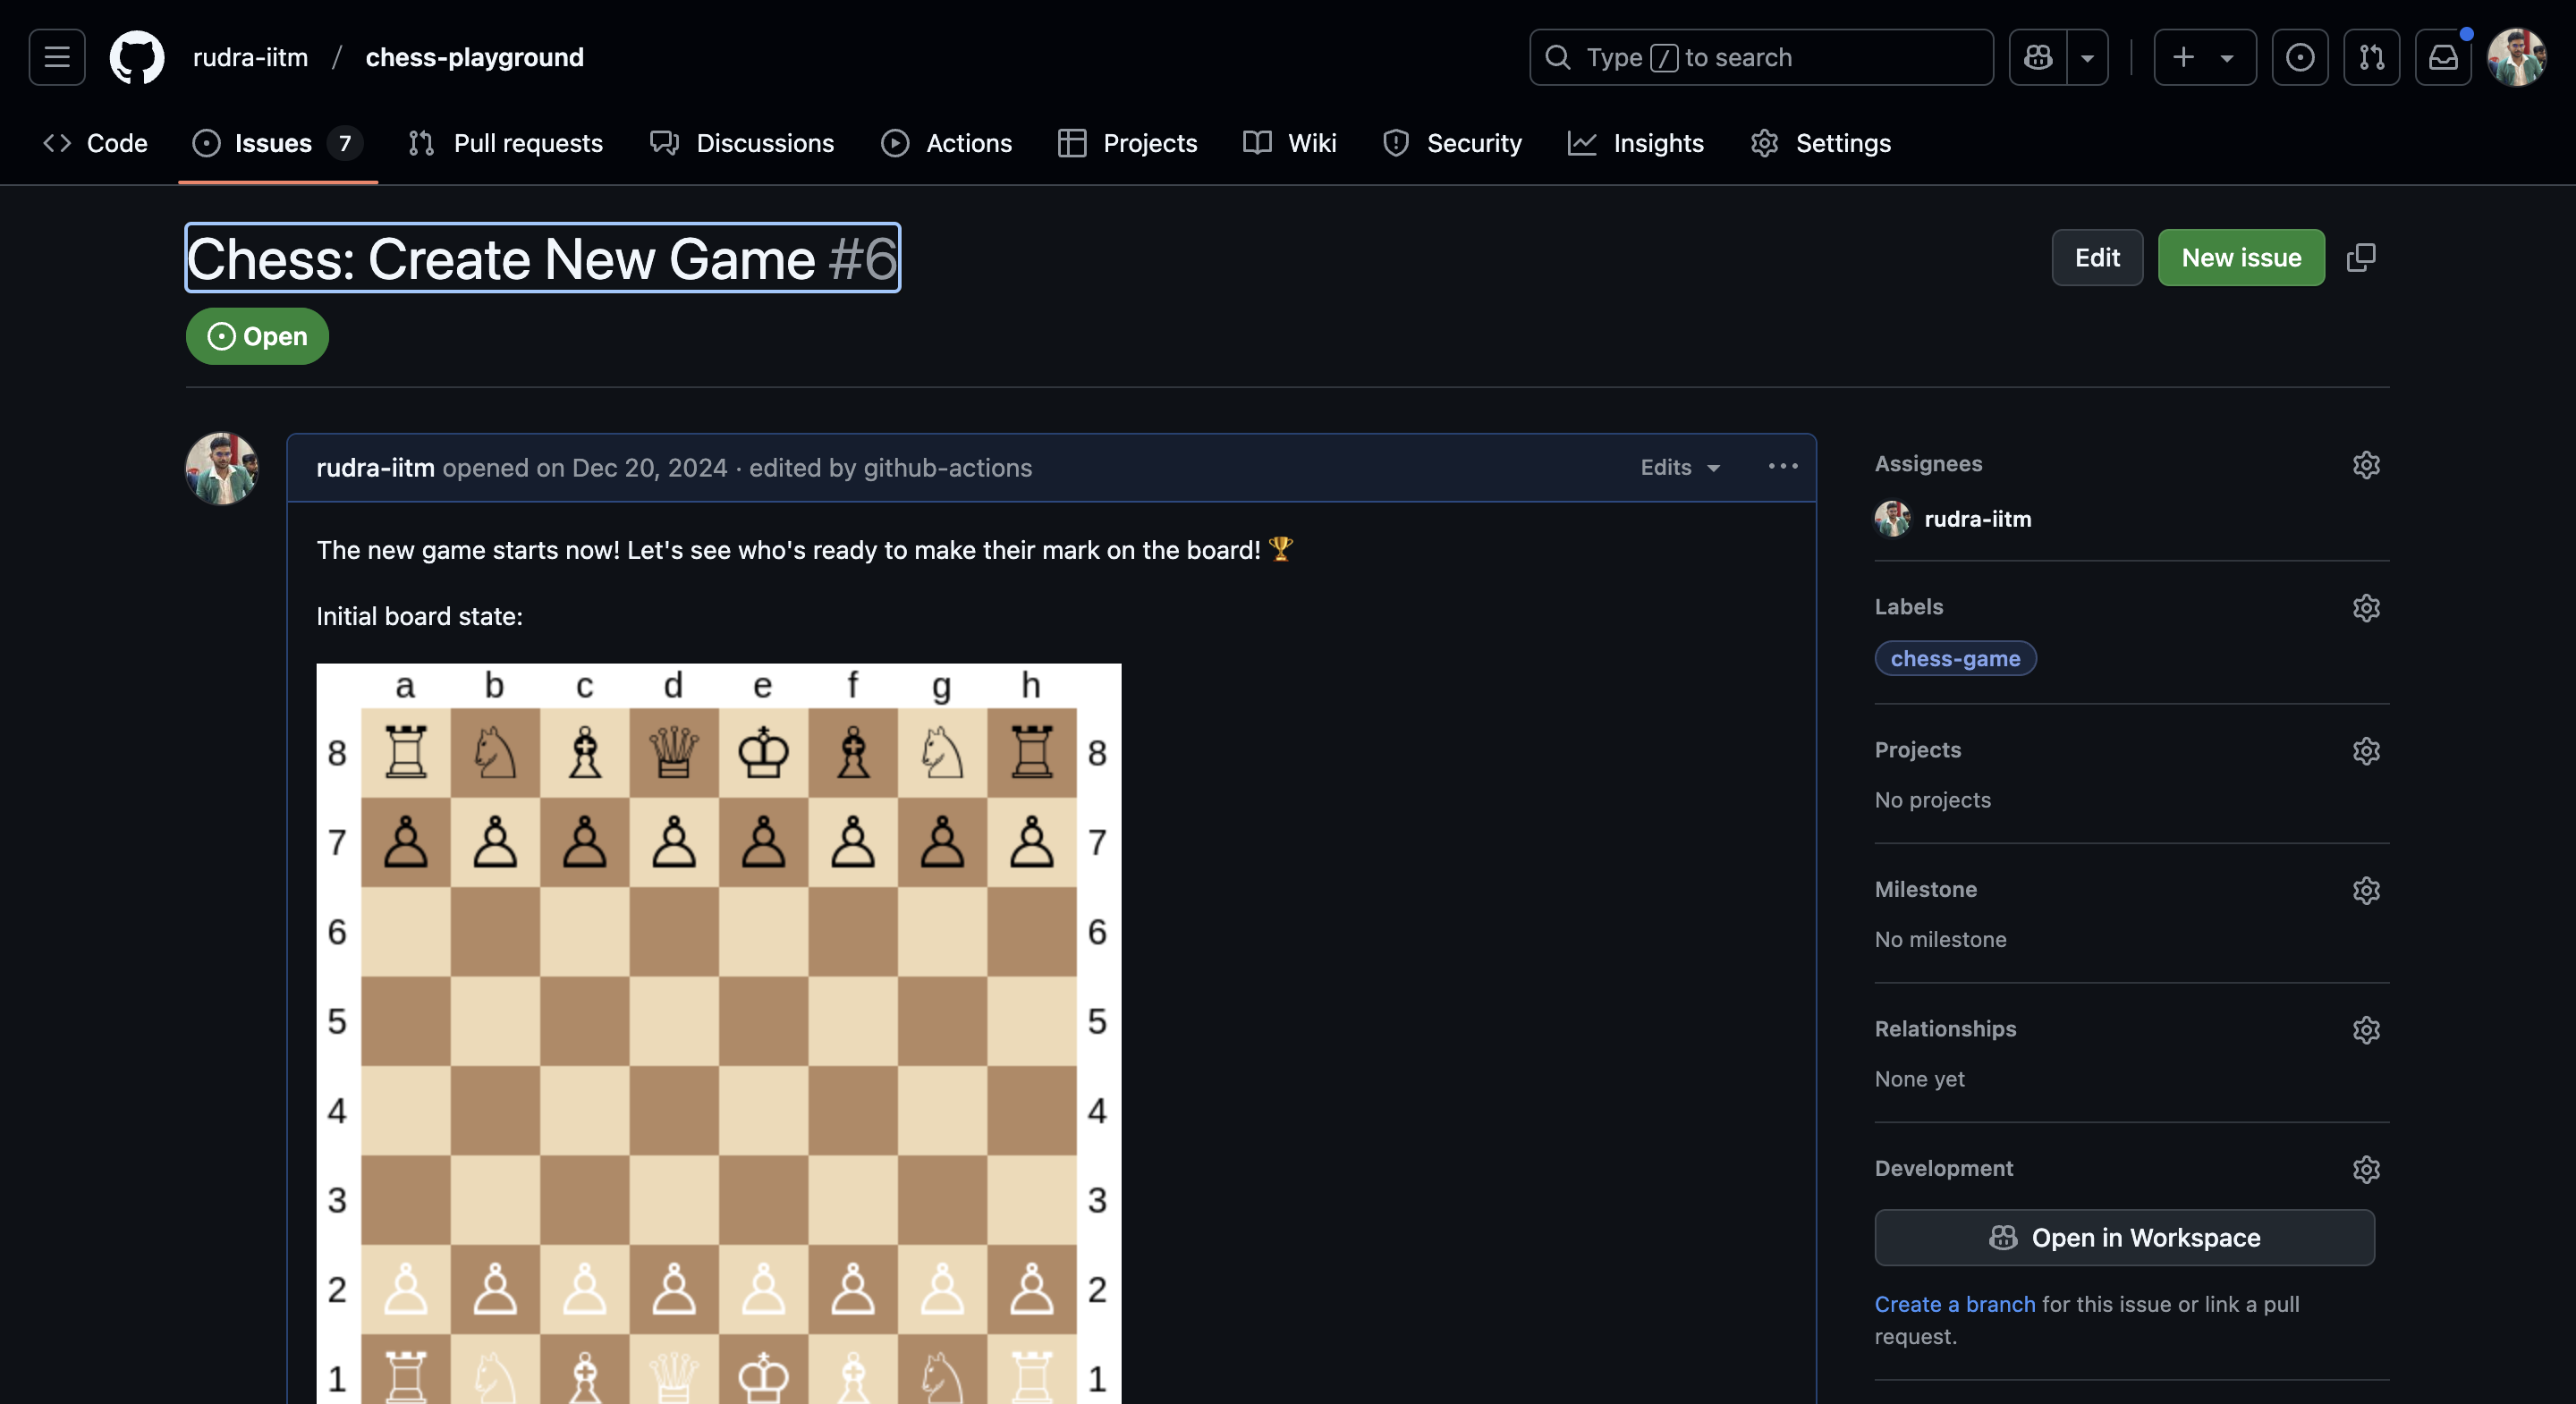The height and width of the screenshot is (1404, 2576).
Task: Click the issues icon in header
Action: pos(2299,57)
